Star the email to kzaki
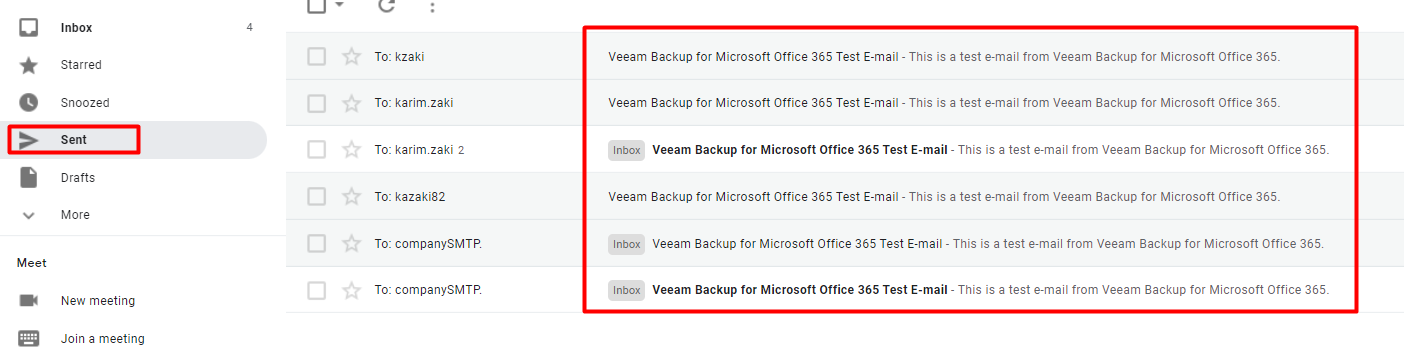1404x363 pixels. pyautogui.click(x=351, y=56)
